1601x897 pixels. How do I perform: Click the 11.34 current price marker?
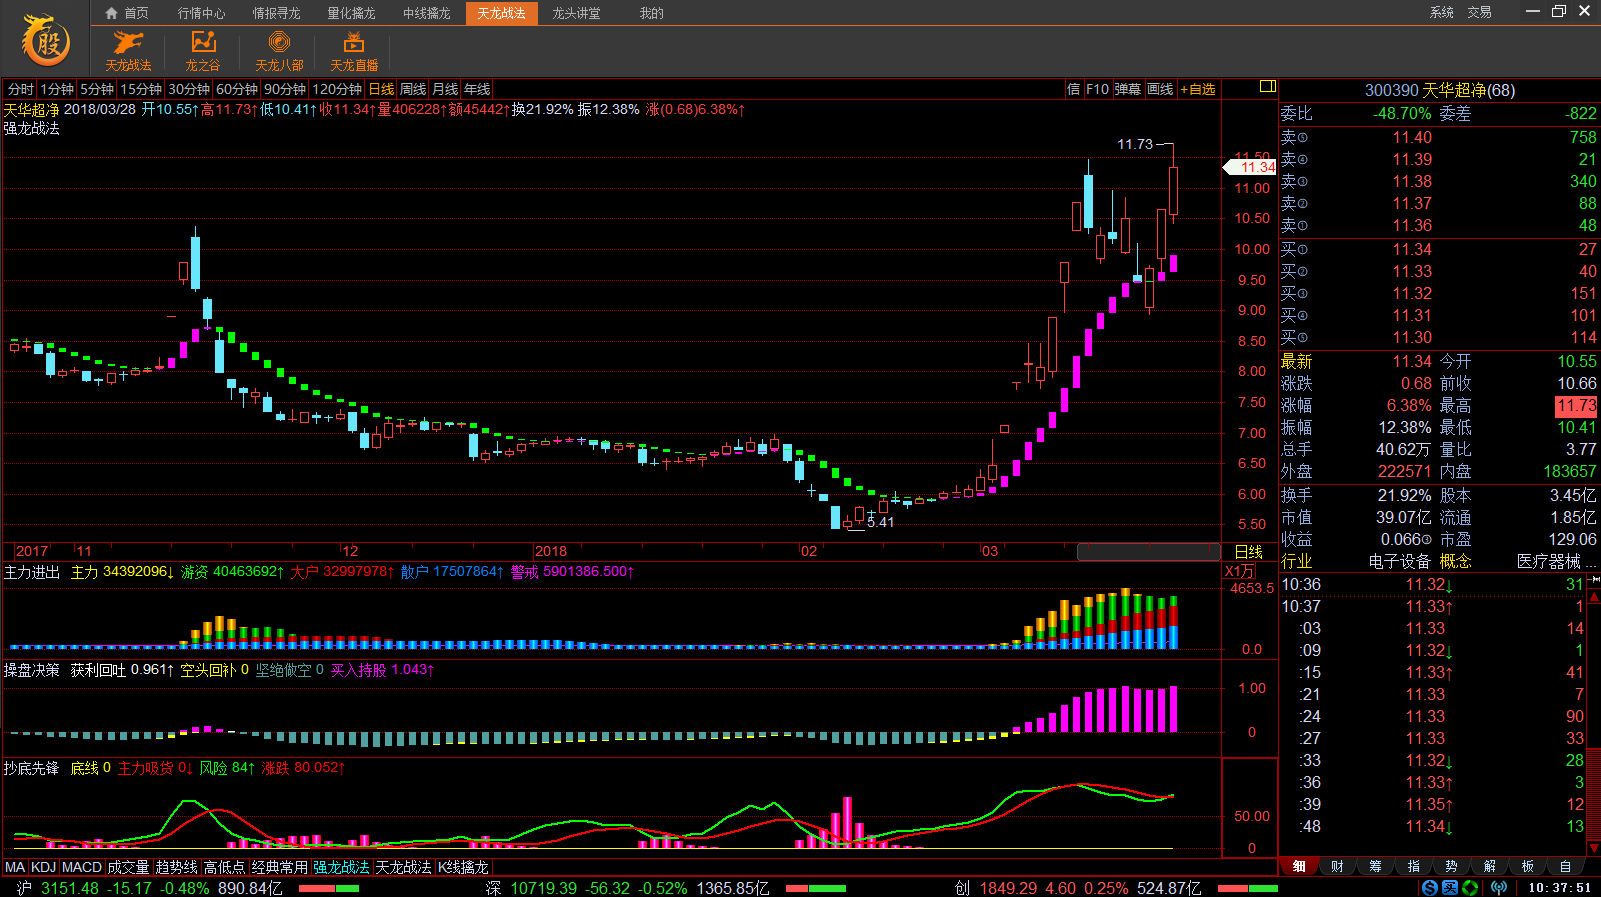coord(1251,167)
